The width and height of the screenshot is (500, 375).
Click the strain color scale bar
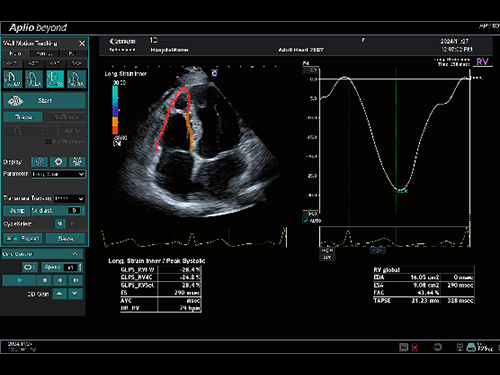(x=115, y=110)
